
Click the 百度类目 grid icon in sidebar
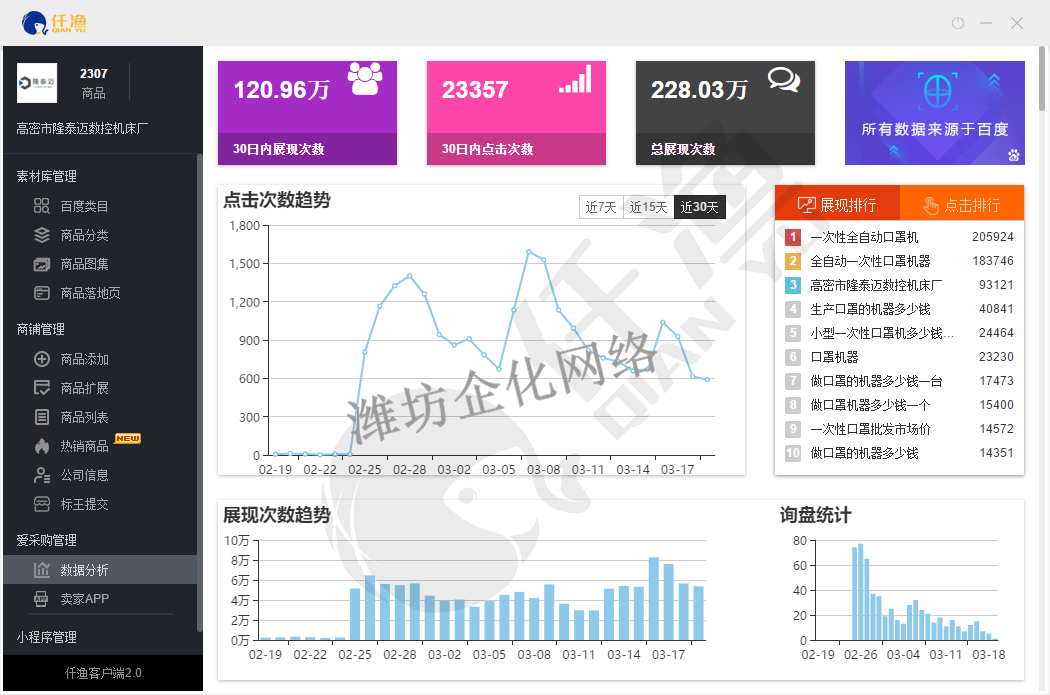pos(41,206)
